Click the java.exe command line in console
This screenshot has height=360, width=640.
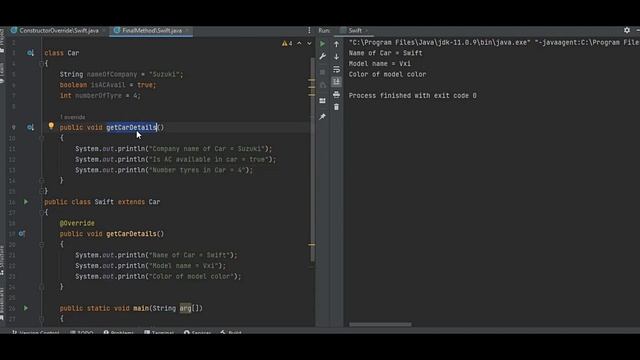[x=494, y=42]
